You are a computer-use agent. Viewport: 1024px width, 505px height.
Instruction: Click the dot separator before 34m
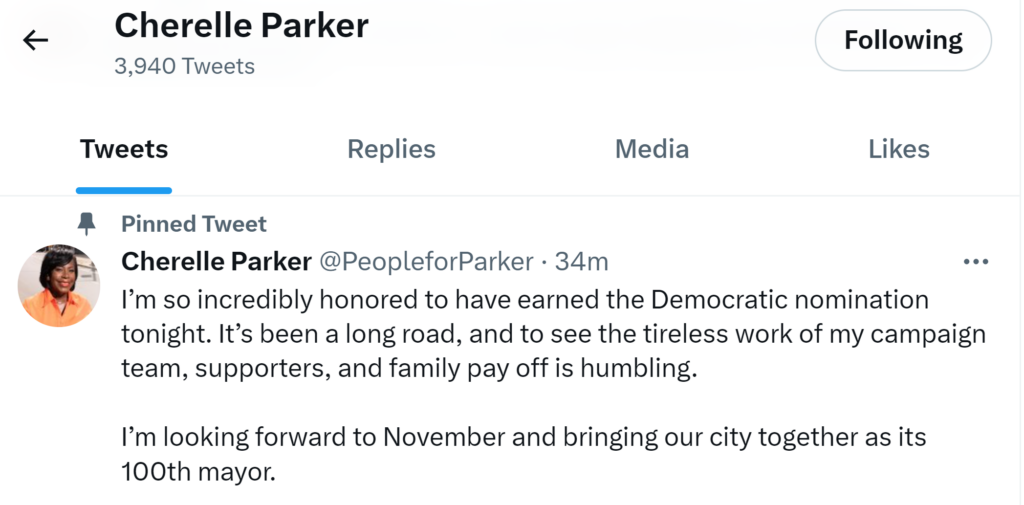click(x=544, y=262)
